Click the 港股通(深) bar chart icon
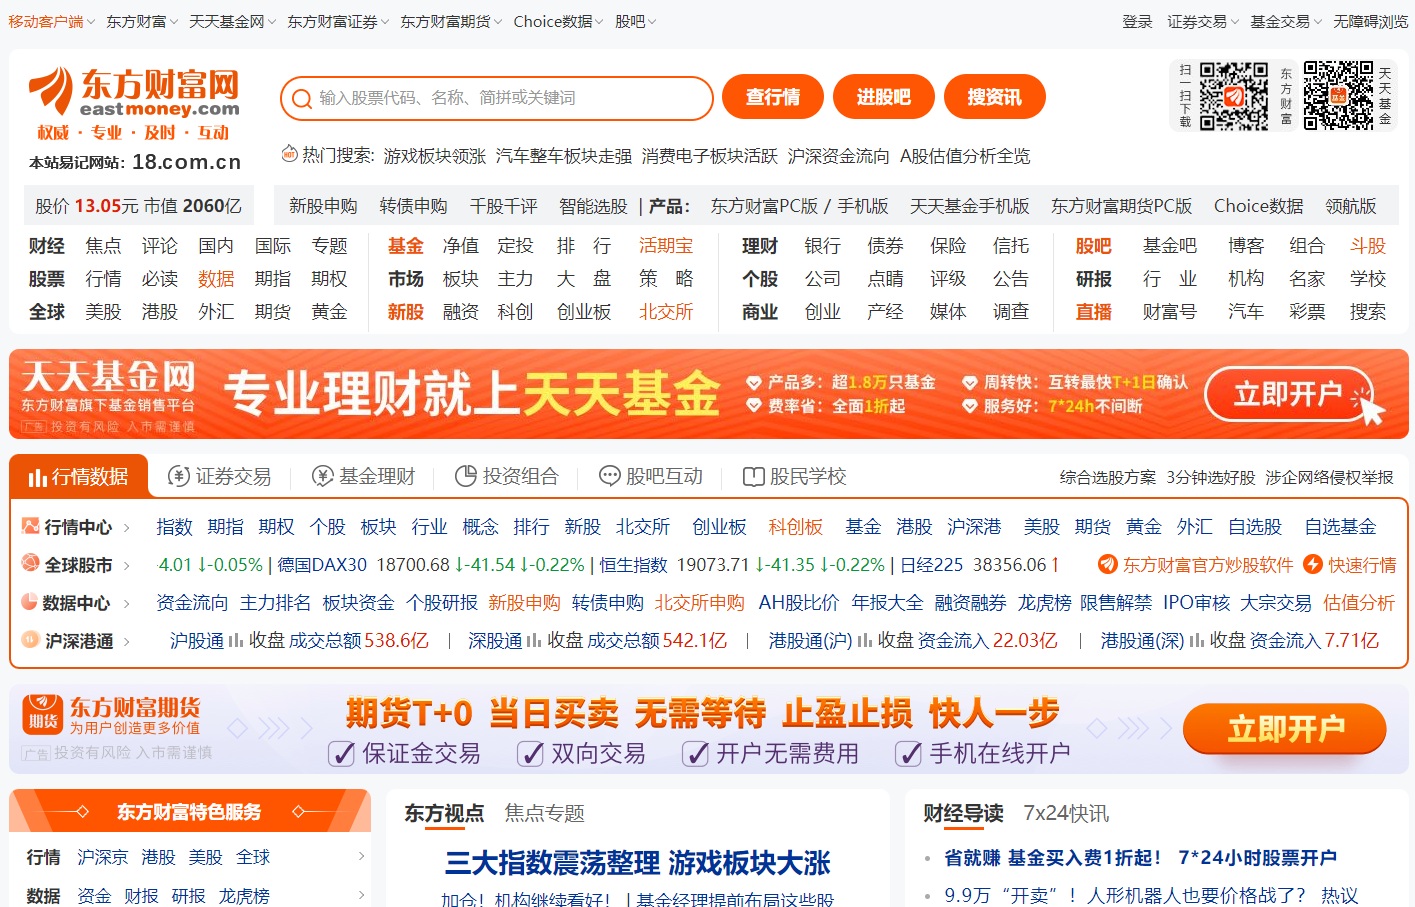This screenshot has height=907, width=1415. [x=1197, y=641]
